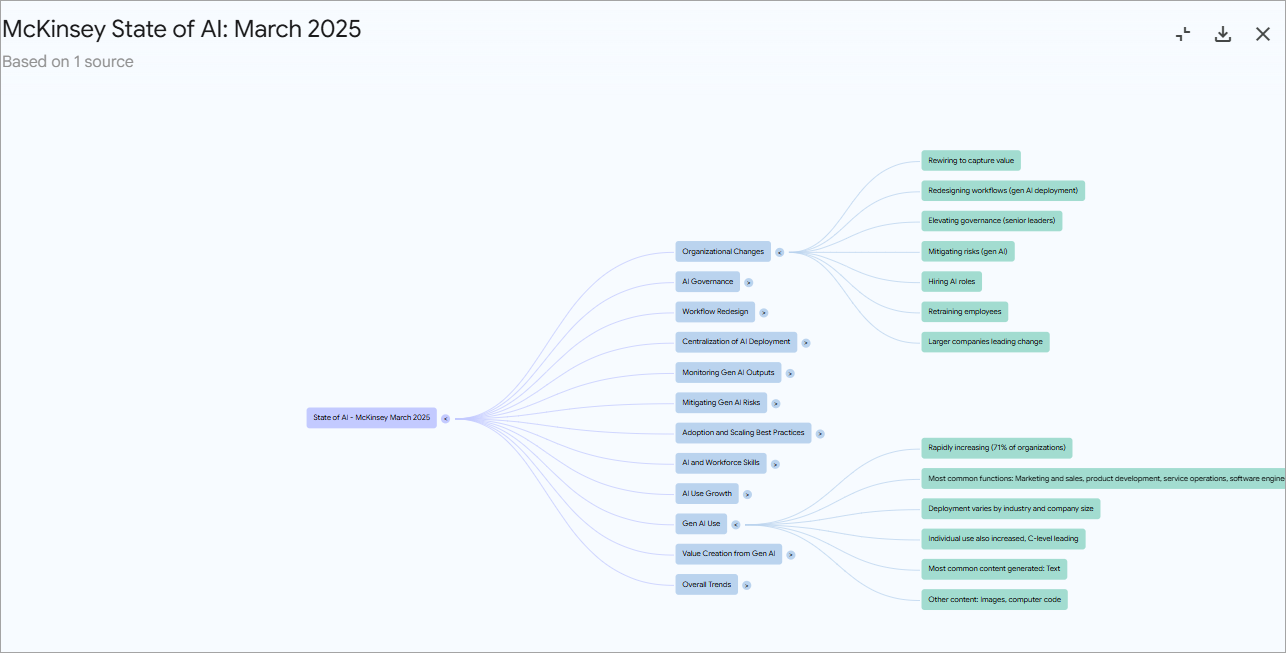The height and width of the screenshot is (653, 1286).
Task: Collapse the mind map view icon
Action: (x=1183, y=34)
